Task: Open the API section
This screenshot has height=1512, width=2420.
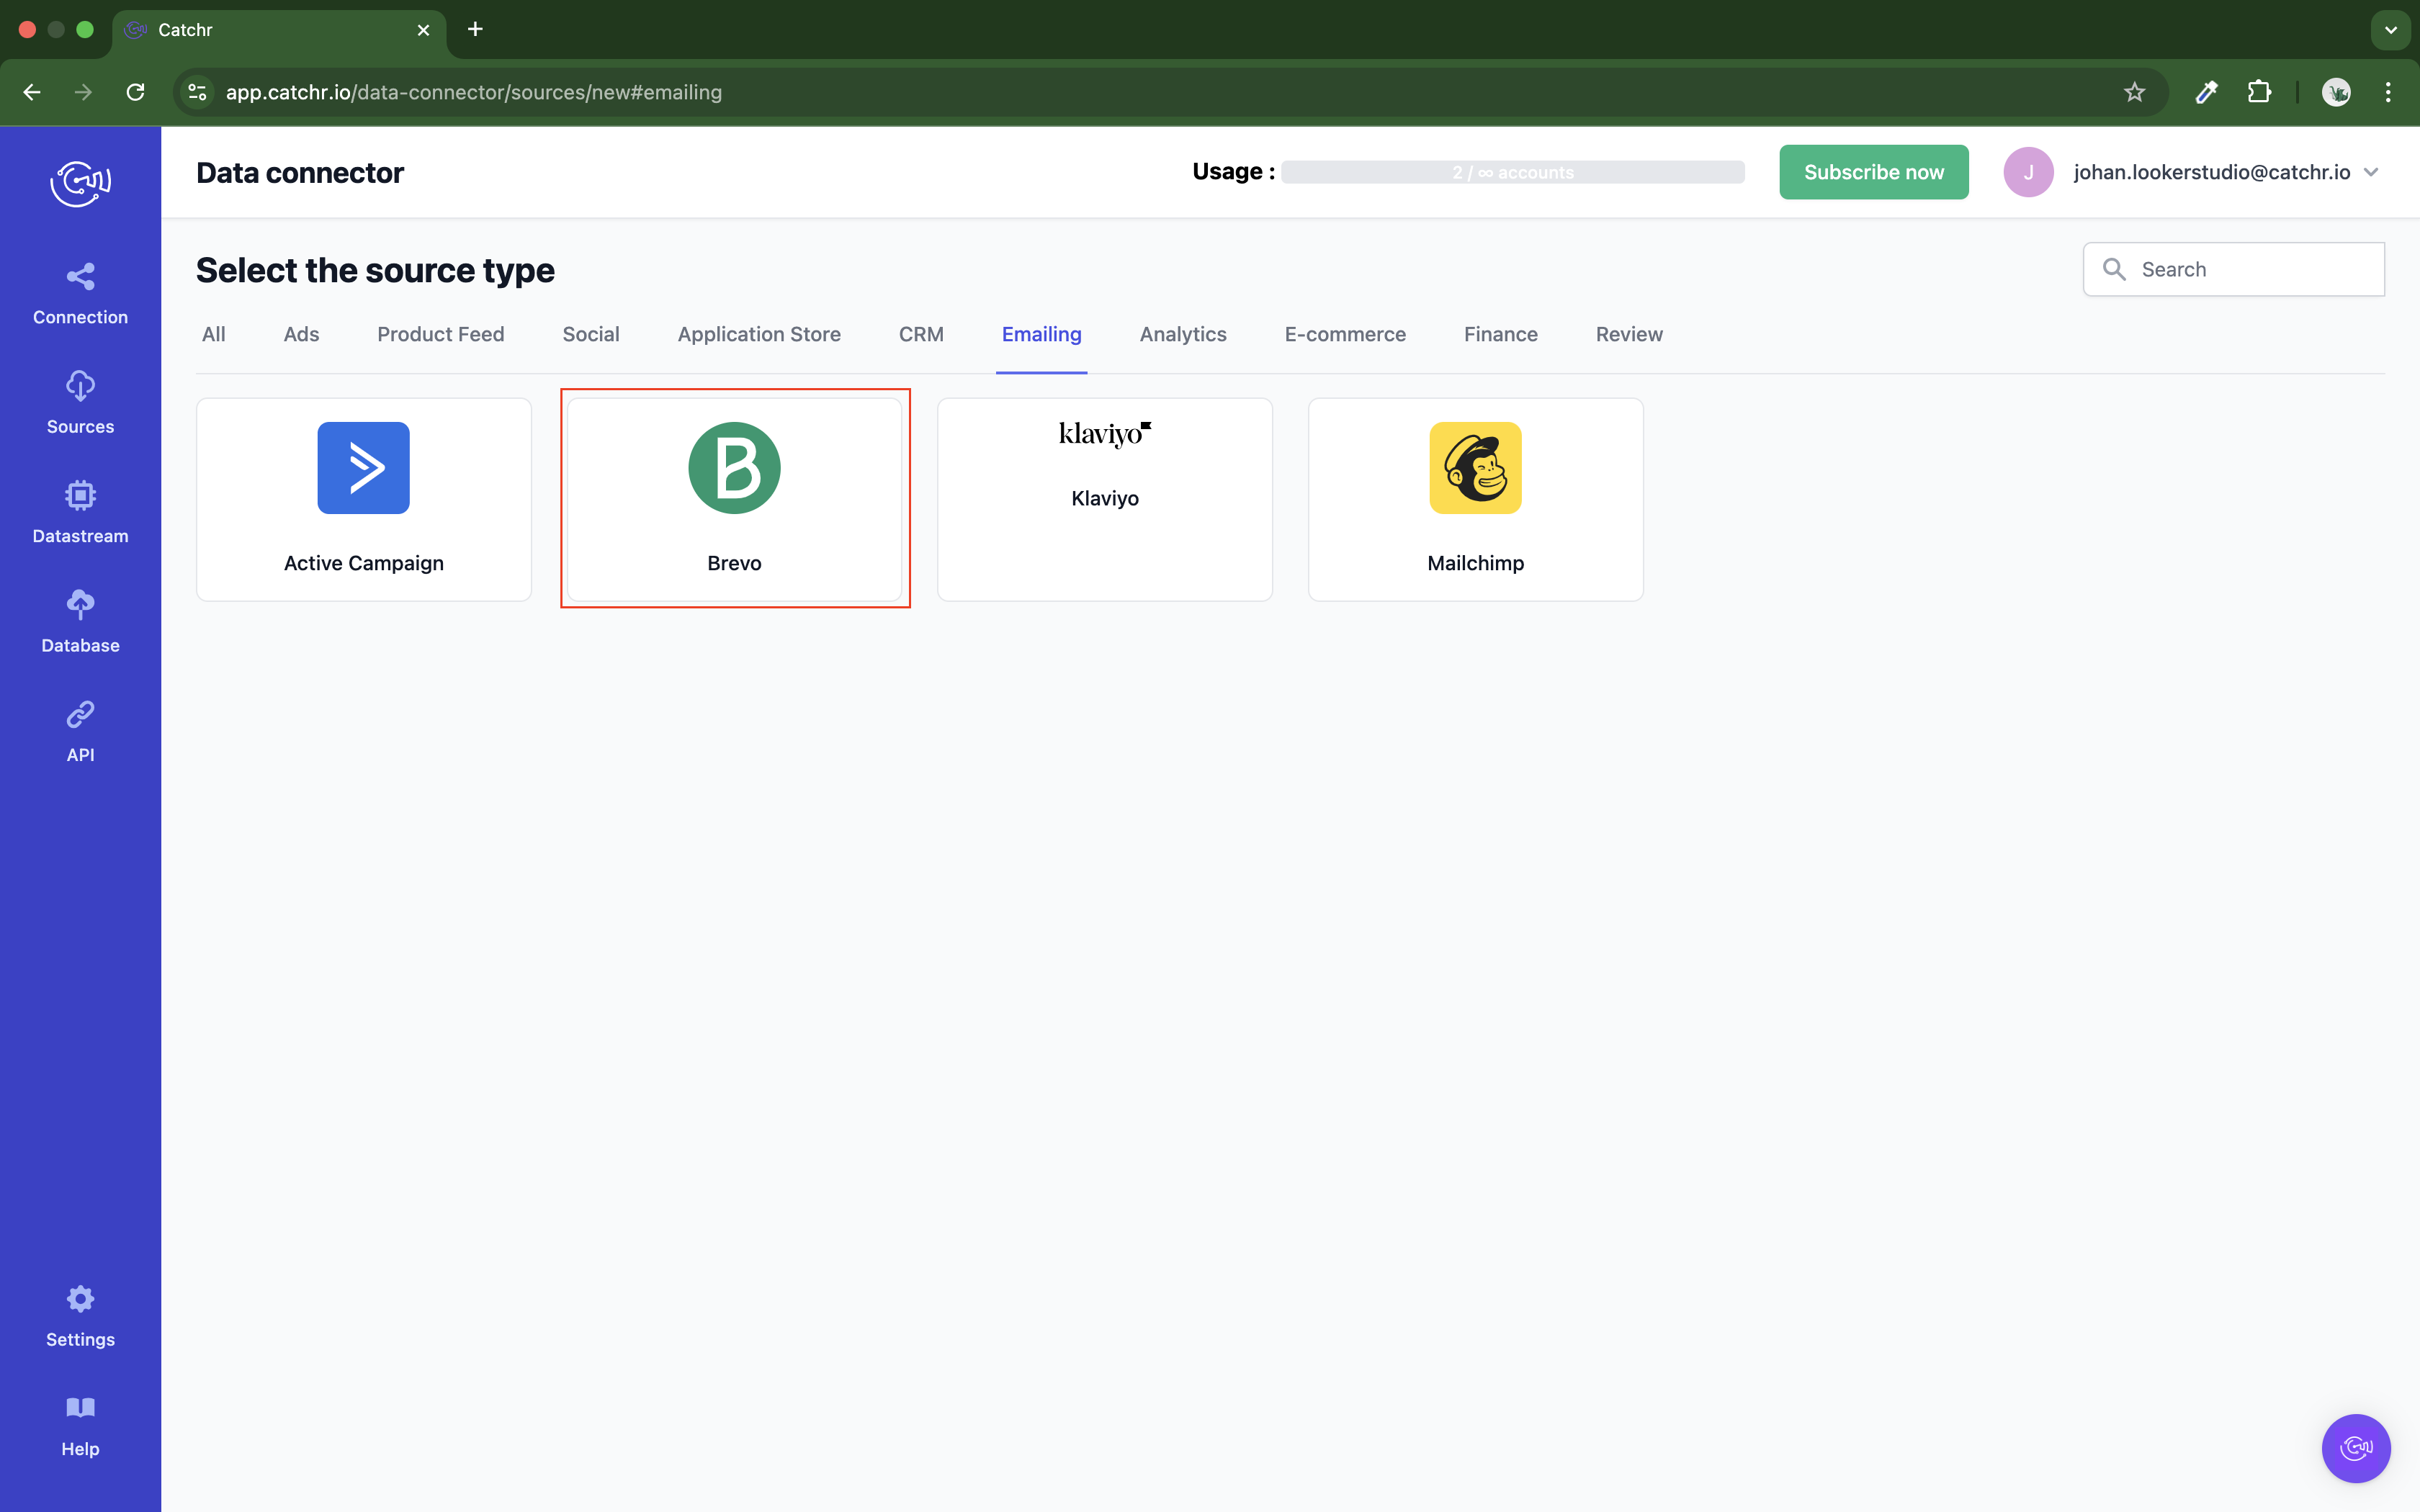Action: tap(80, 731)
